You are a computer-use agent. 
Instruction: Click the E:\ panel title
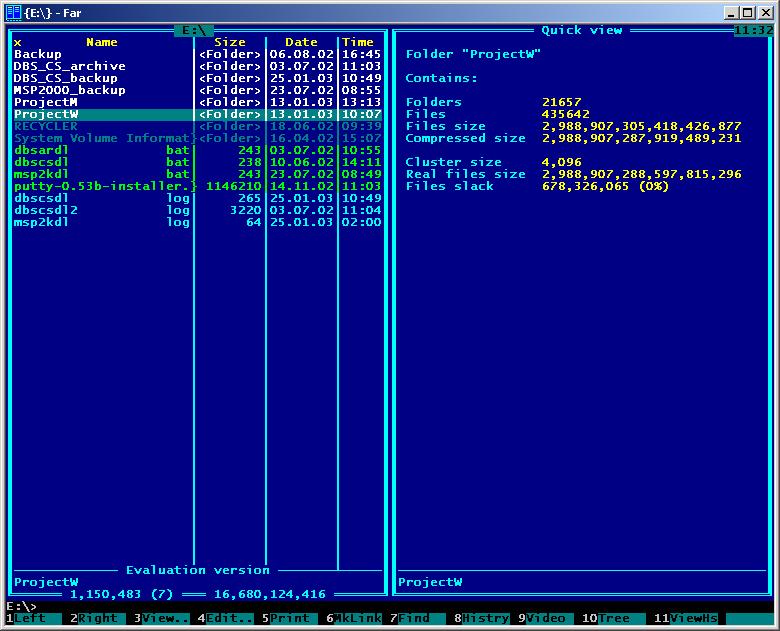tap(194, 30)
